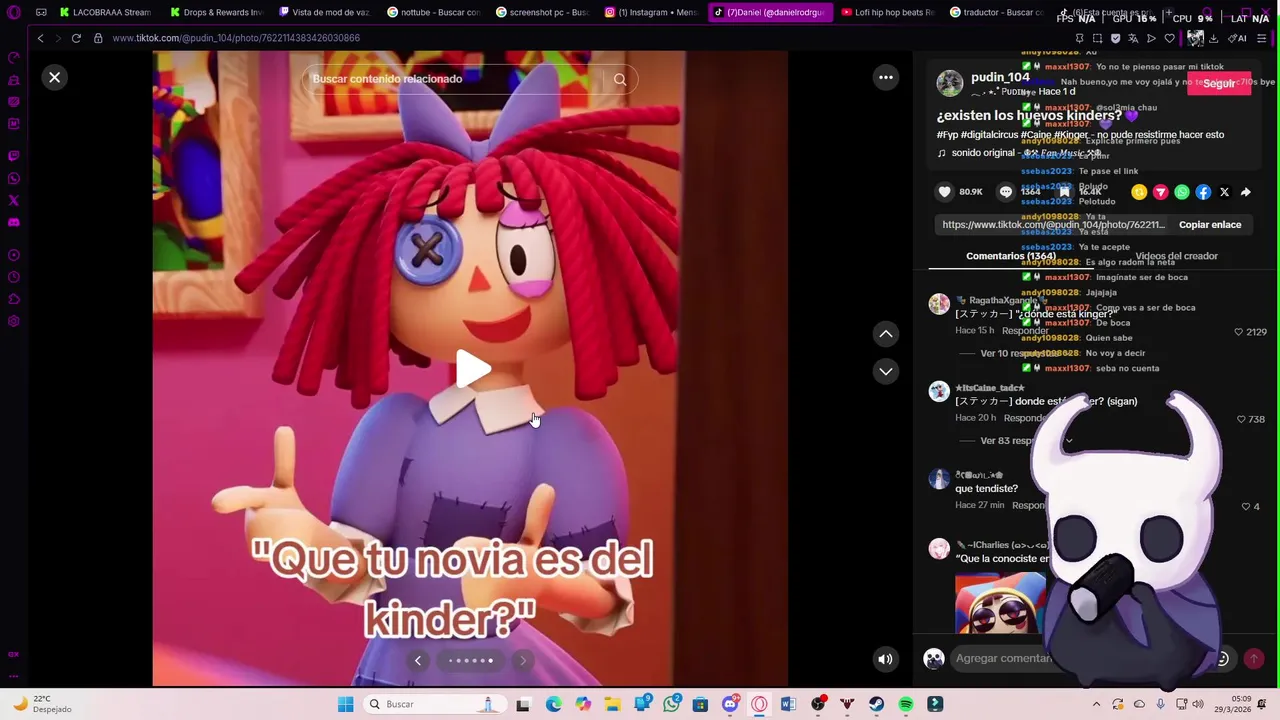Go back in browser history
Image resolution: width=1280 pixels, height=720 pixels.
point(40,38)
